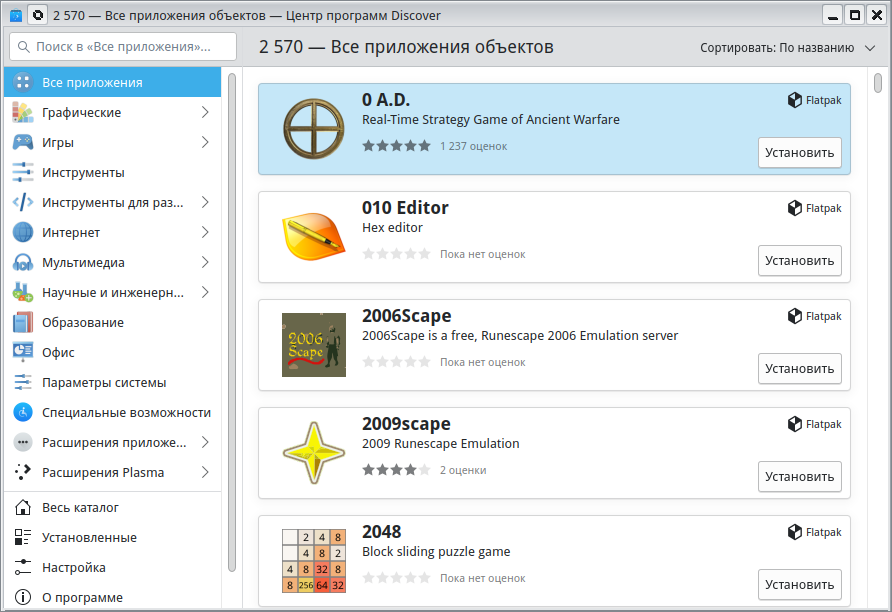
Task: Click the 2048 puzzle game icon
Action: click(314, 561)
